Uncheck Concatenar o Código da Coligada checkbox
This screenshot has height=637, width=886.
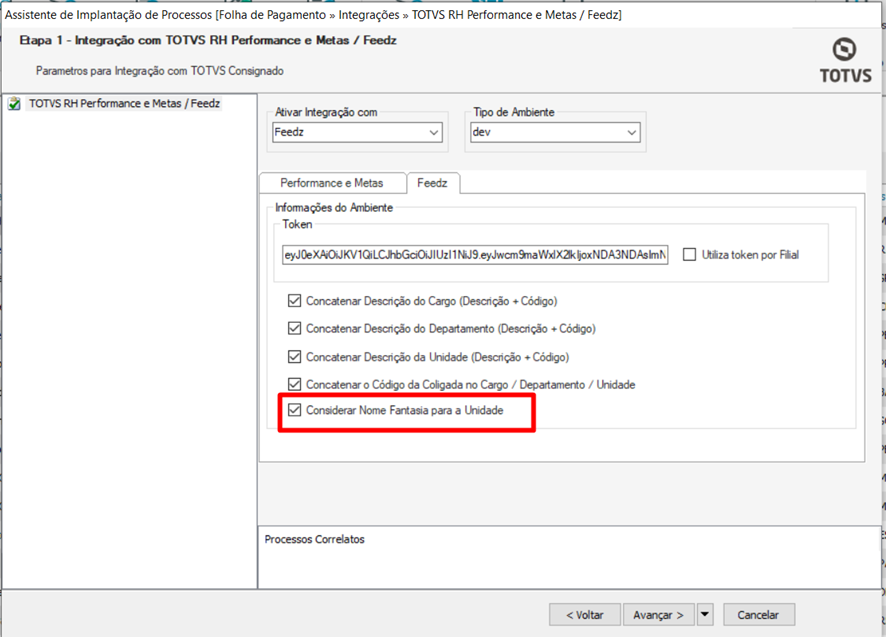(x=294, y=384)
